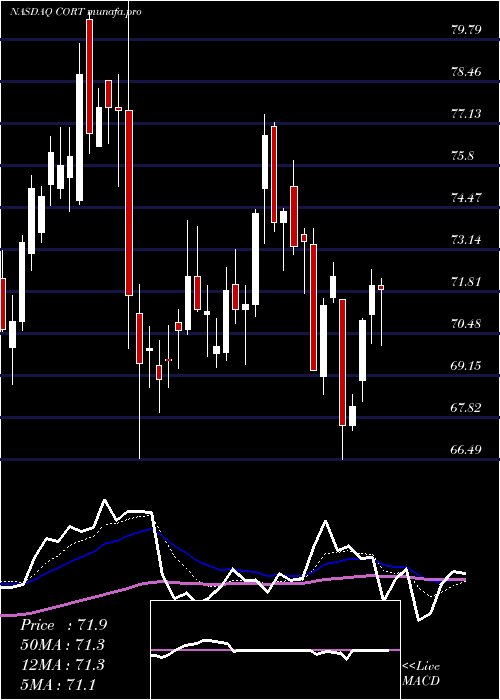Click the 71.81 price axis label
This screenshot has height=700, width=500.
click(466, 282)
